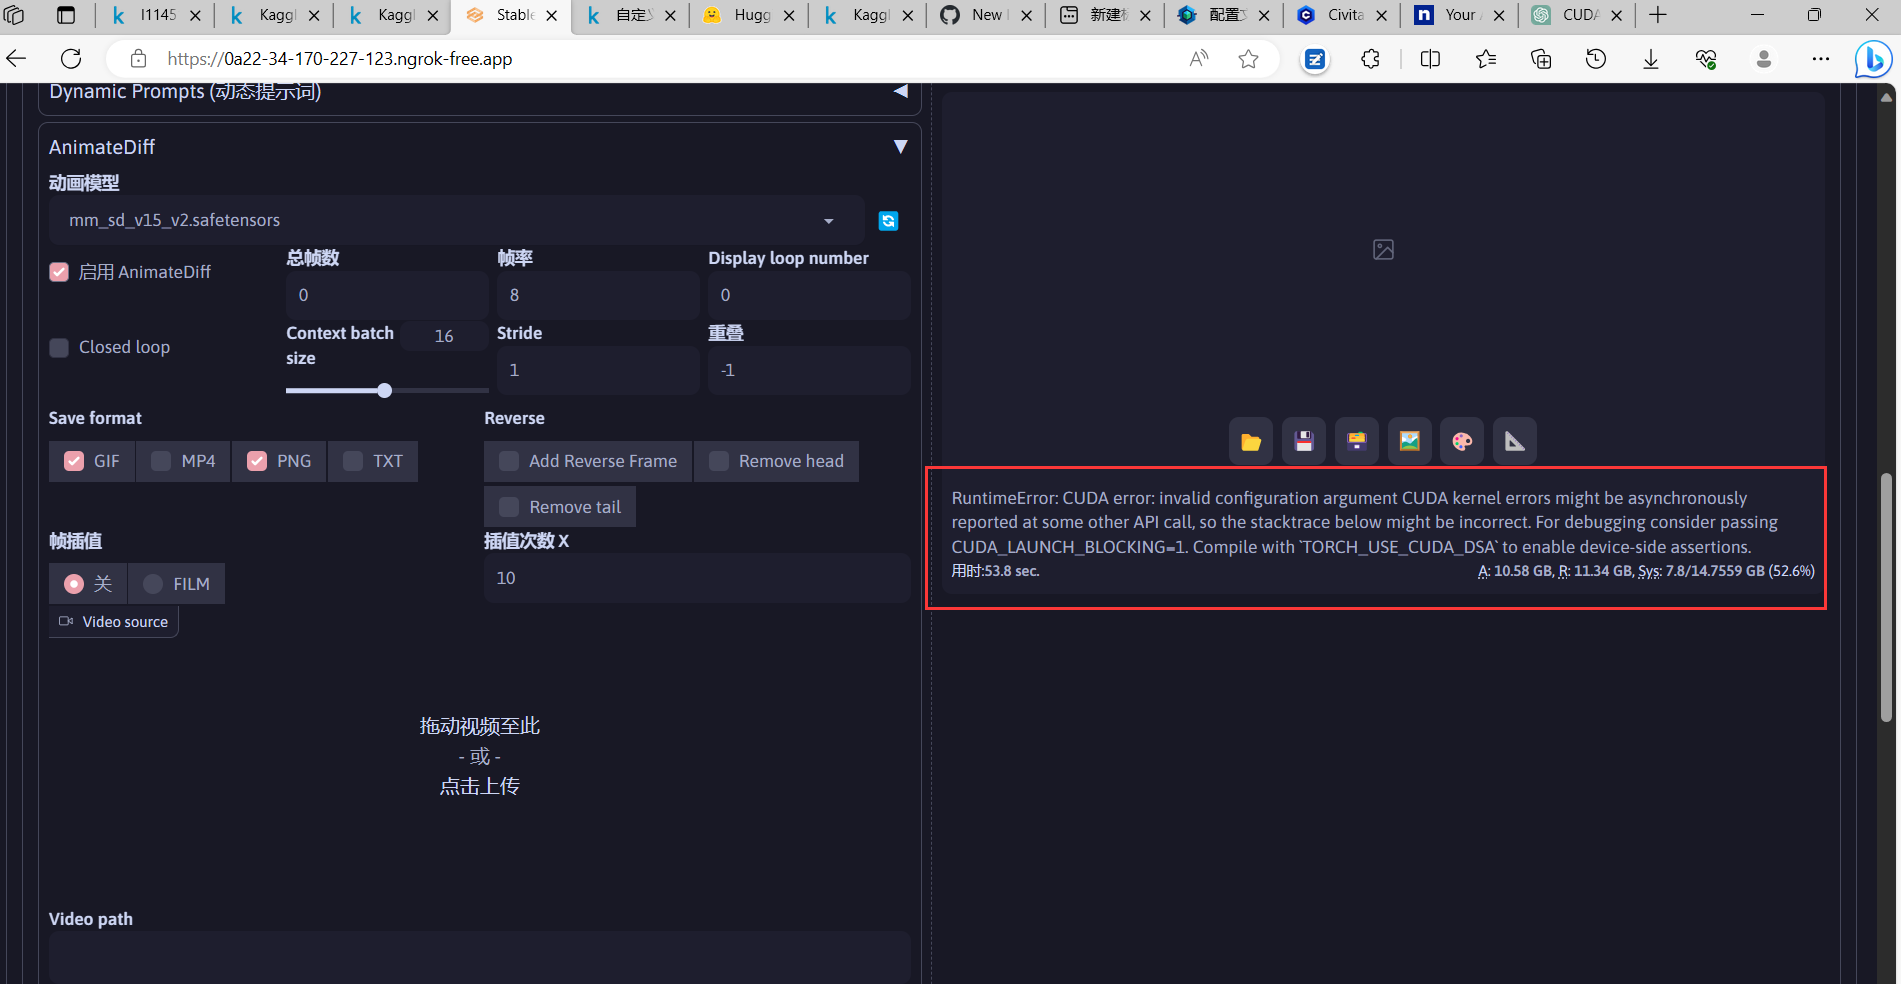The width and height of the screenshot is (1901, 984).
Task: Uncheck 启用 AnimateDiff
Action: pos(59,271)
